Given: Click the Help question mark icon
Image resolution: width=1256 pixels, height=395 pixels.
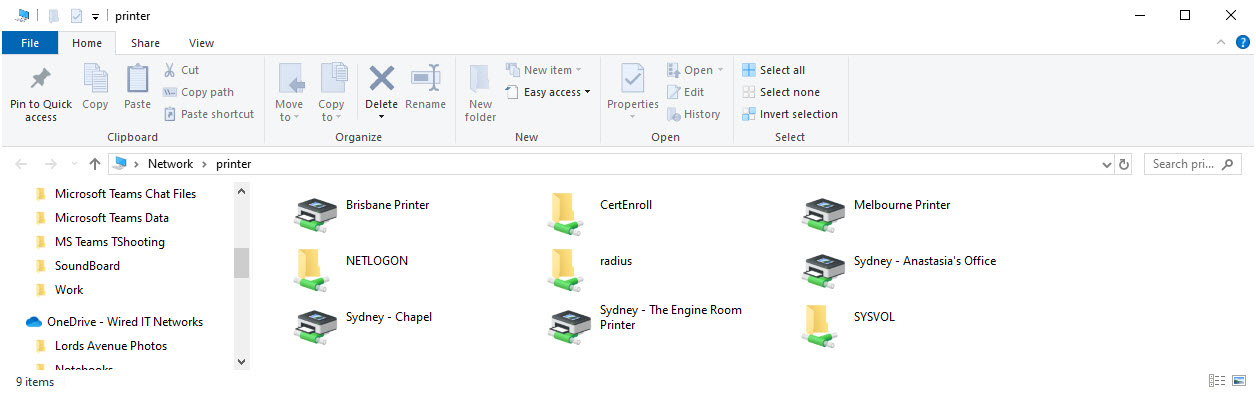Looking at the screenshot, I should point(1243,43).
